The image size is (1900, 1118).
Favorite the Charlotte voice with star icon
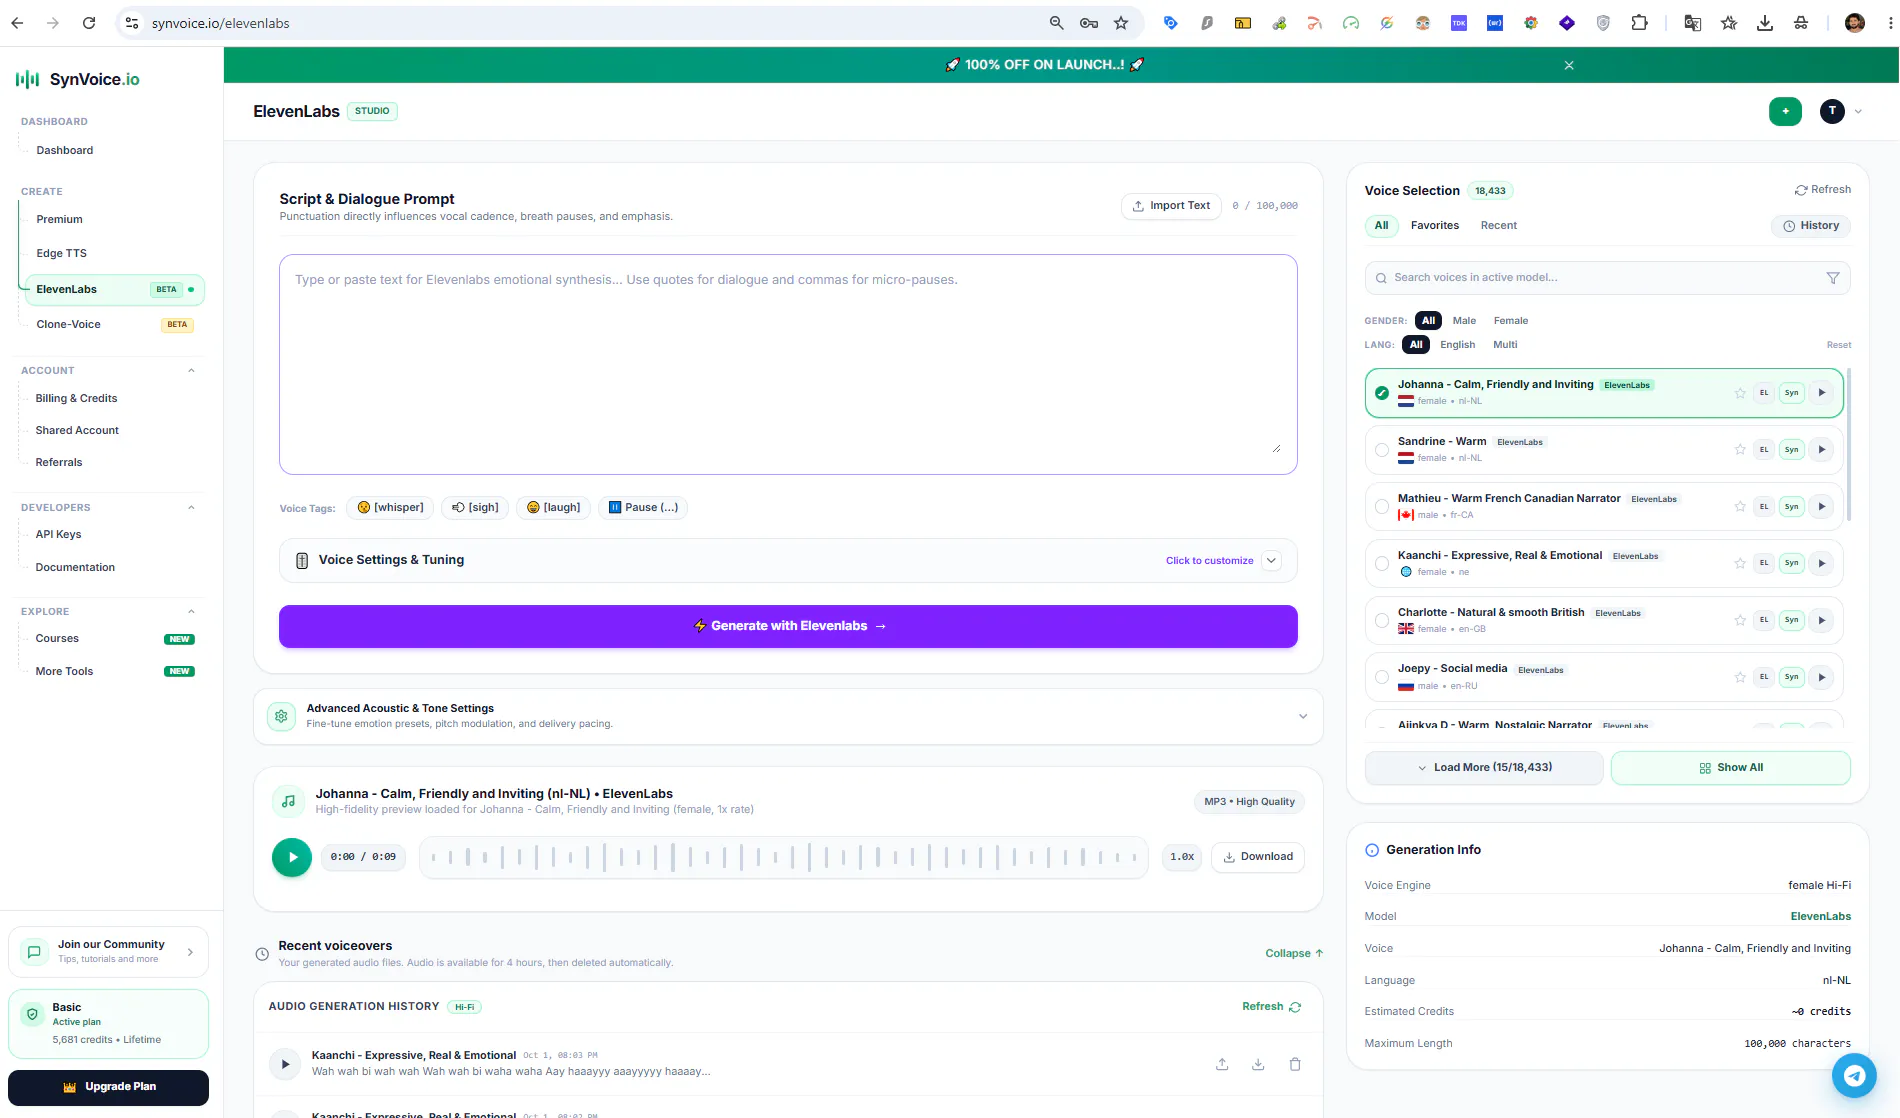tap(1740, 620)
